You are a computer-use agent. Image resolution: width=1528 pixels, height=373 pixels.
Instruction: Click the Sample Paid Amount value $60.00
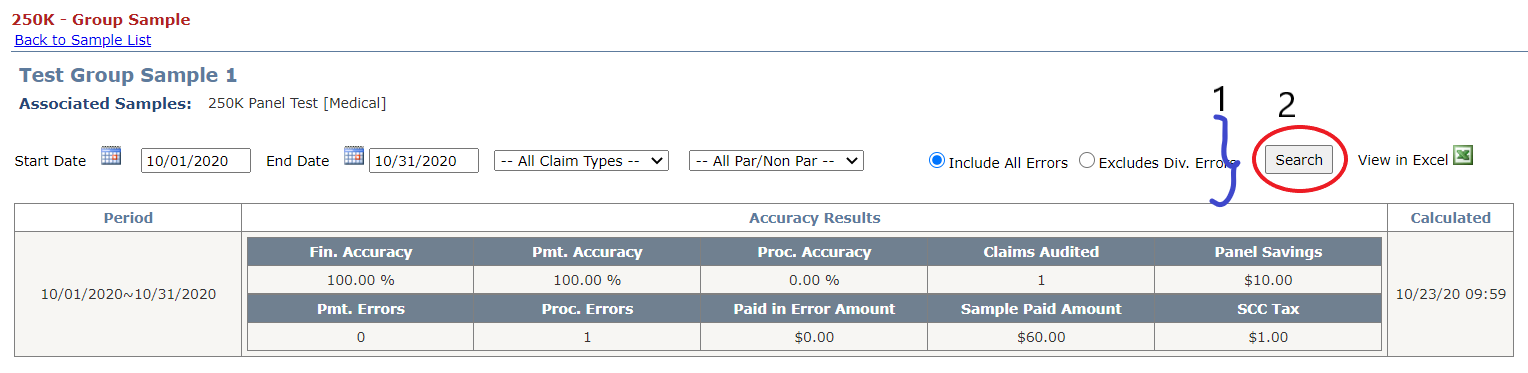1041,337
